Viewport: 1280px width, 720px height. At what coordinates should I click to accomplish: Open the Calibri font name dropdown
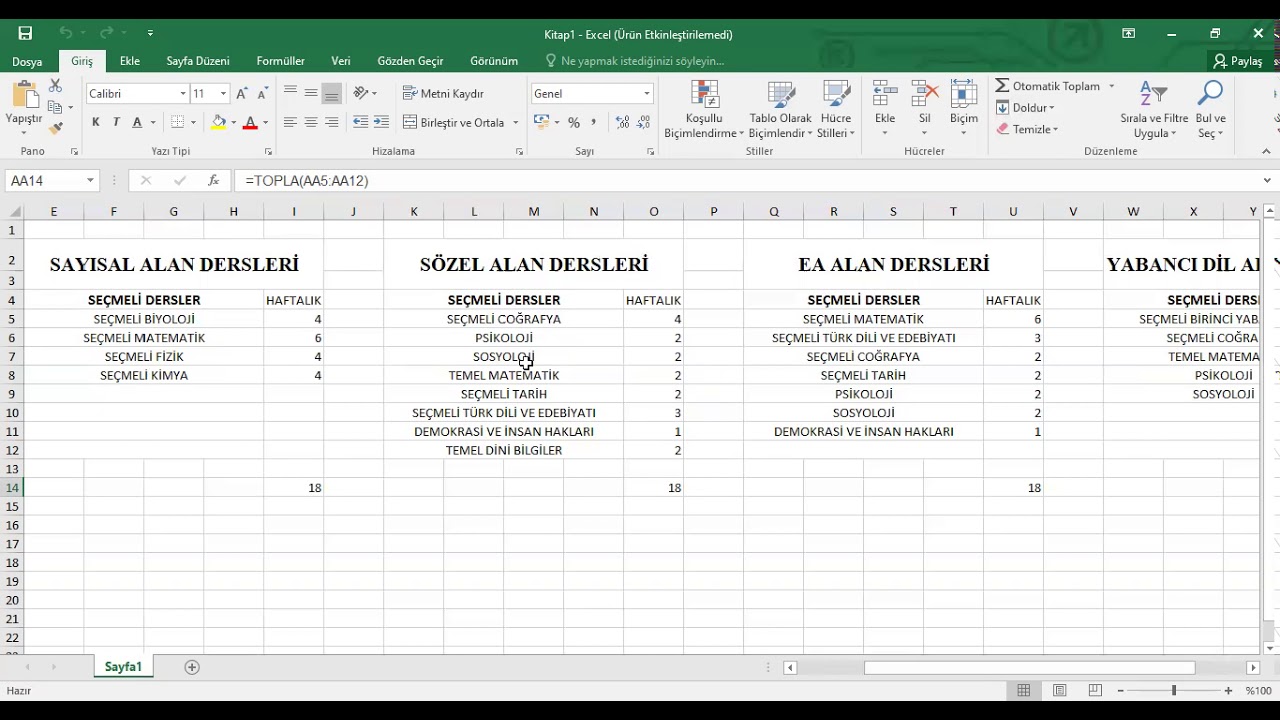183,93
